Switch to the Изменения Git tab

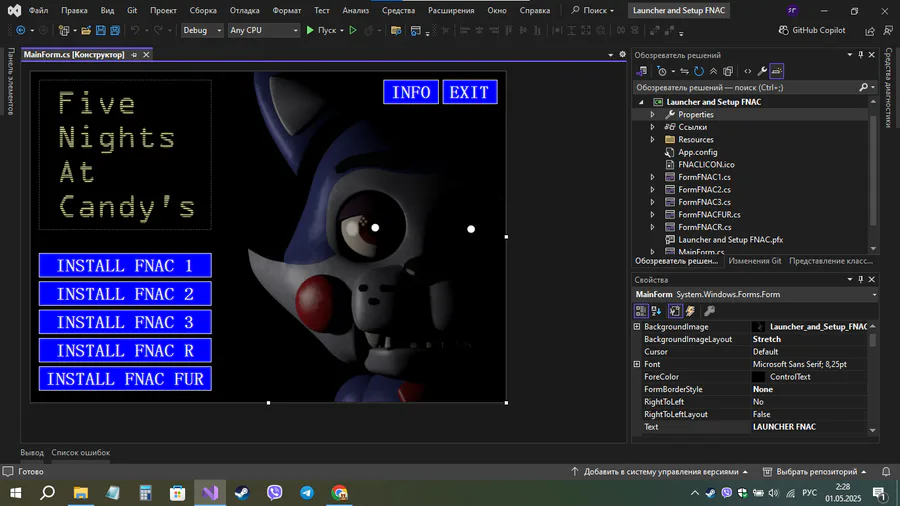755,260
